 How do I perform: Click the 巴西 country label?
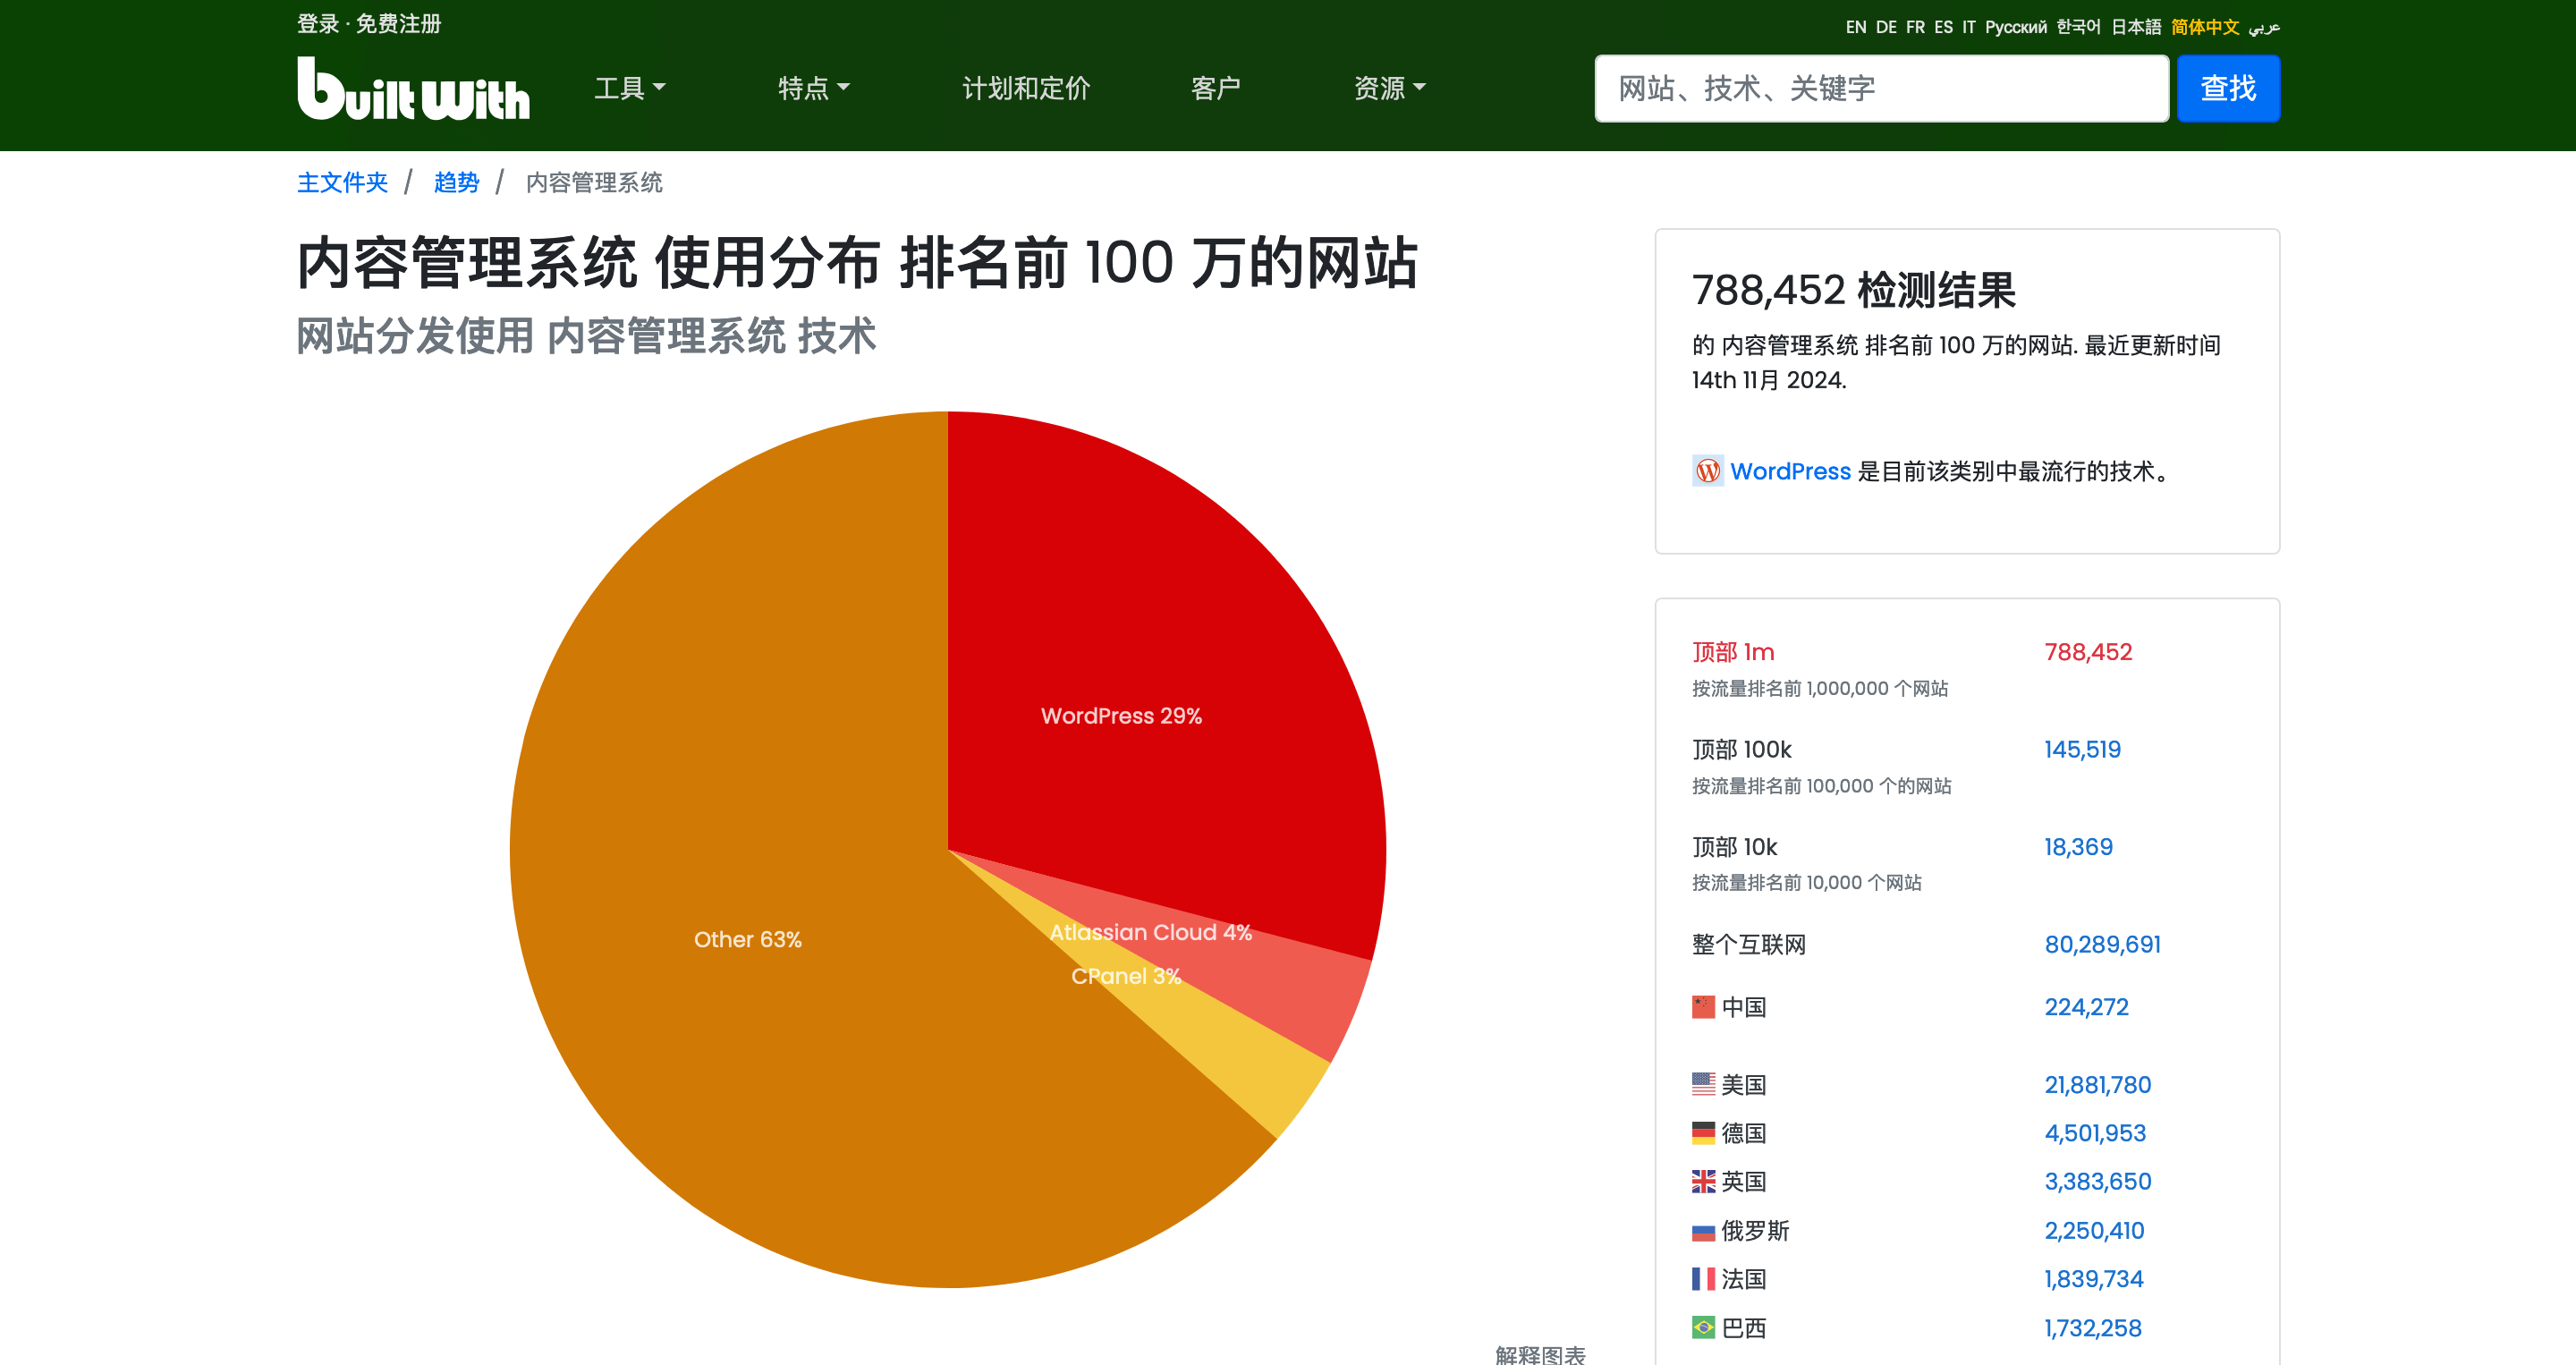click(1743, 1328)
